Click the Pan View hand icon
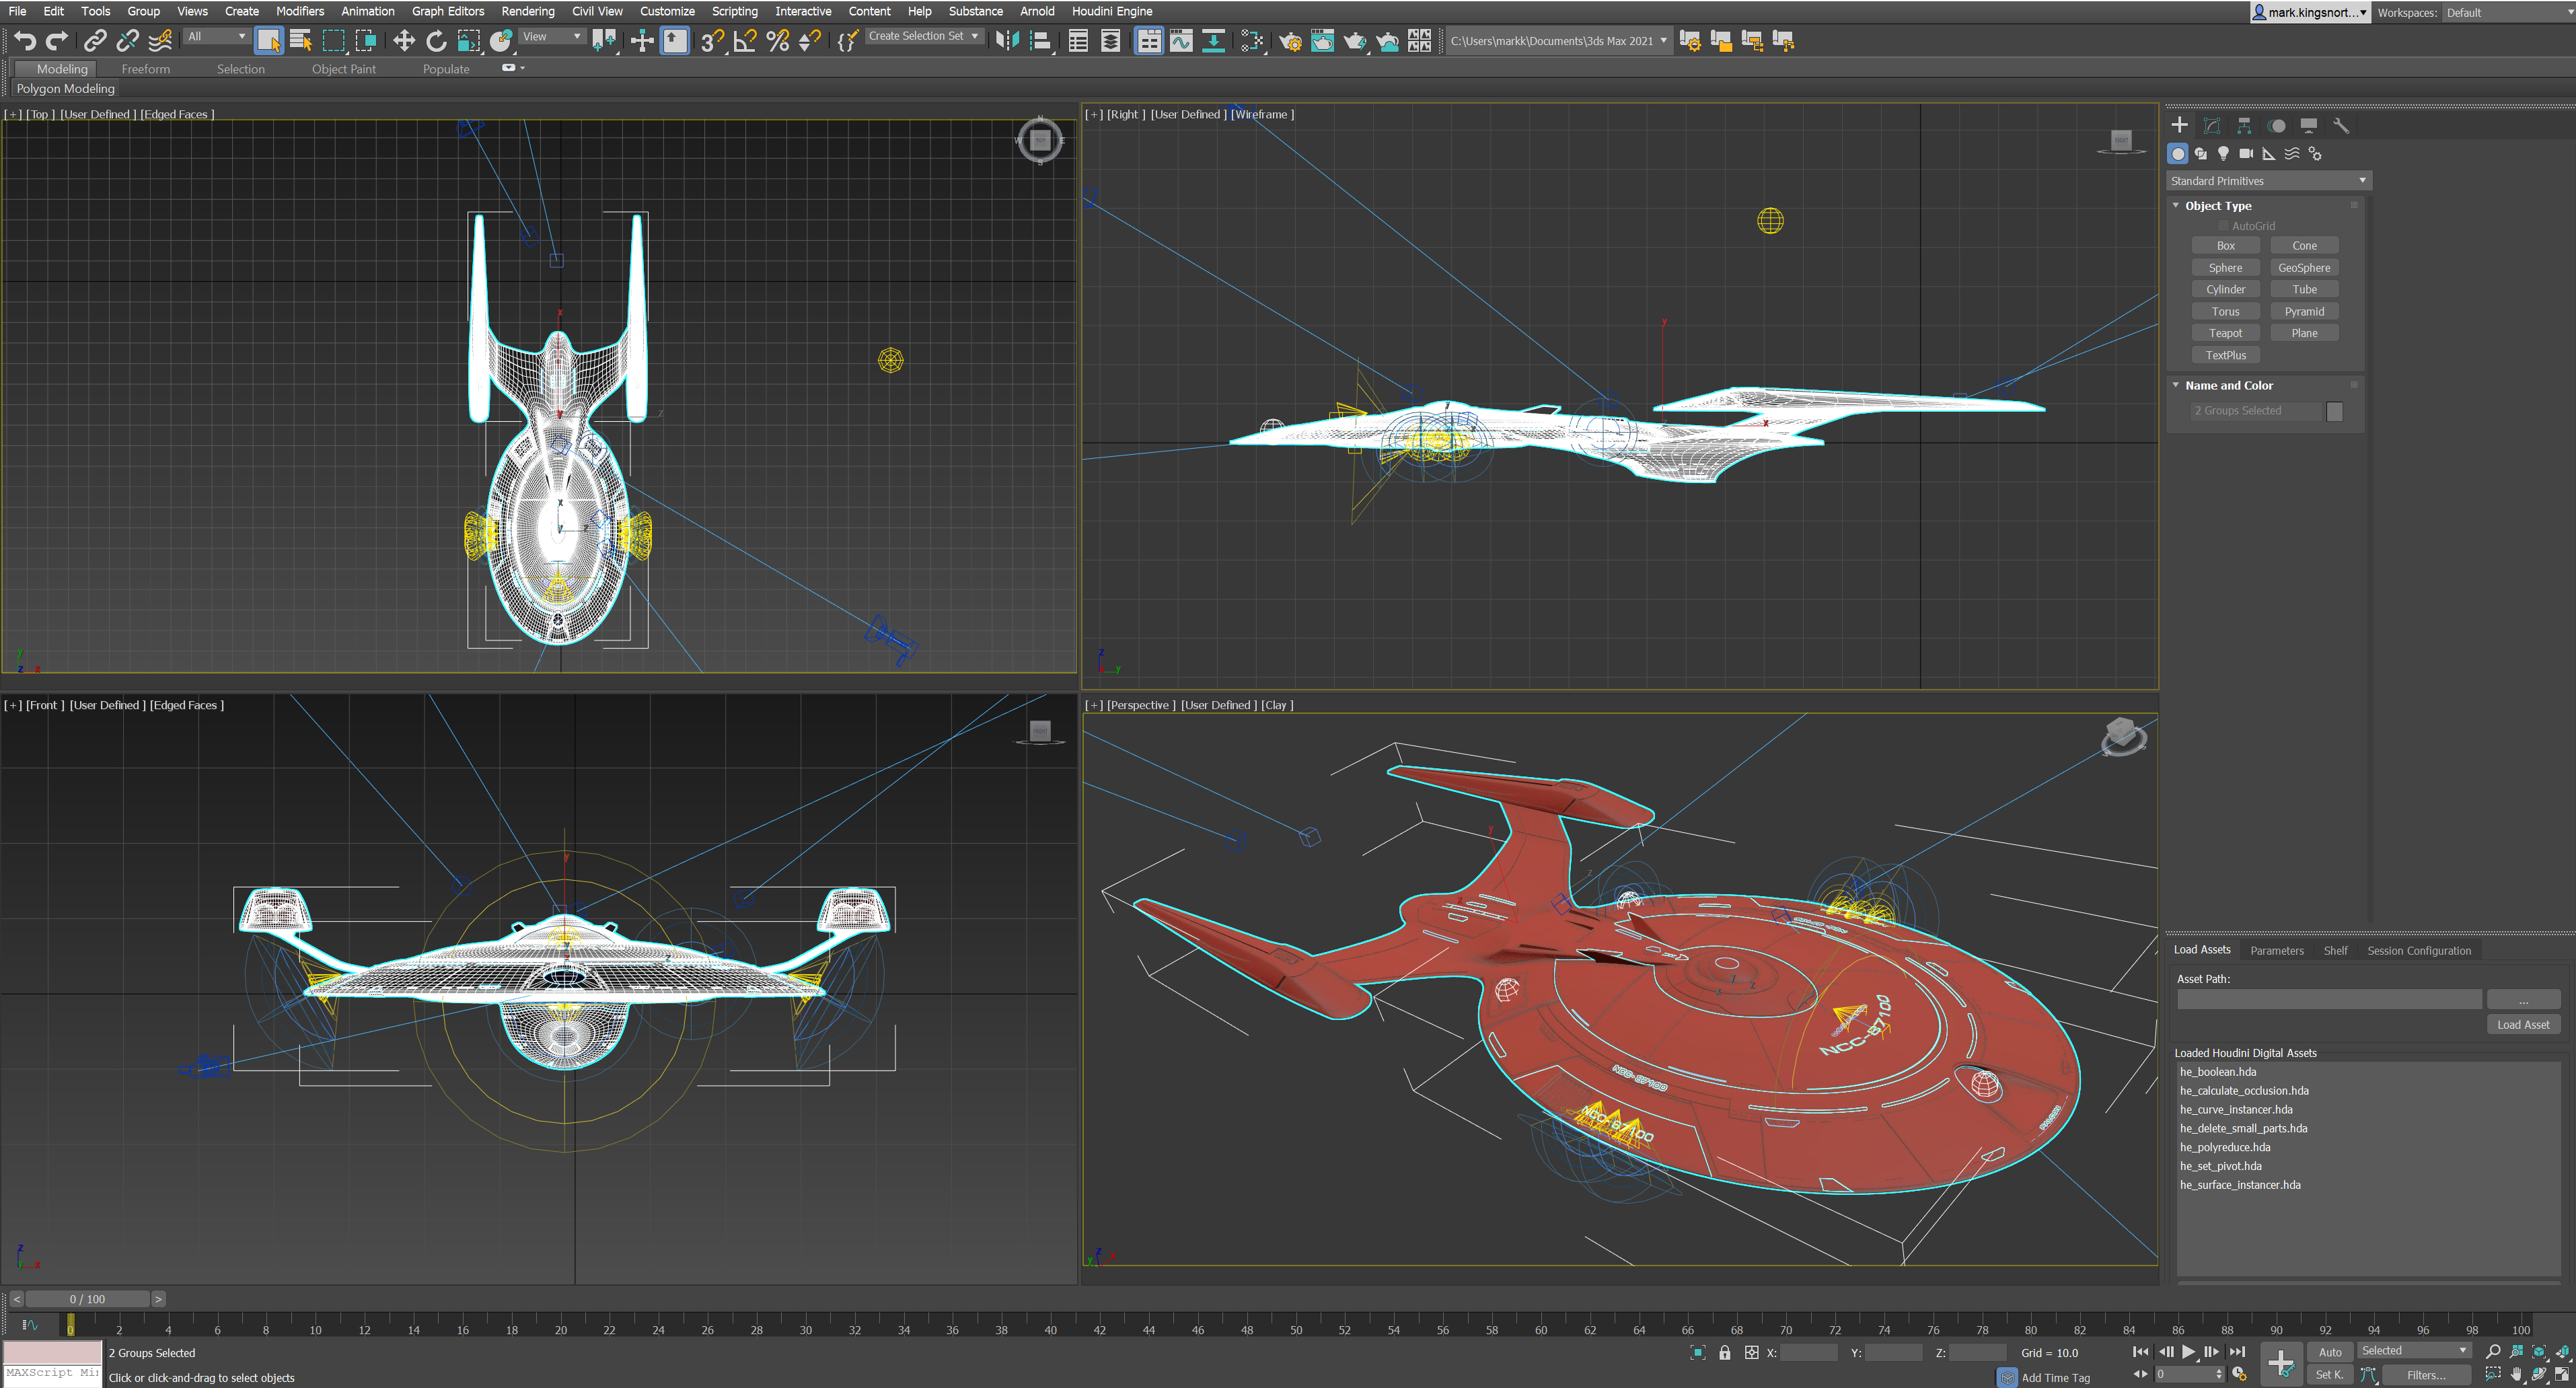2576x1388 pixels. coord(2517,1375)
